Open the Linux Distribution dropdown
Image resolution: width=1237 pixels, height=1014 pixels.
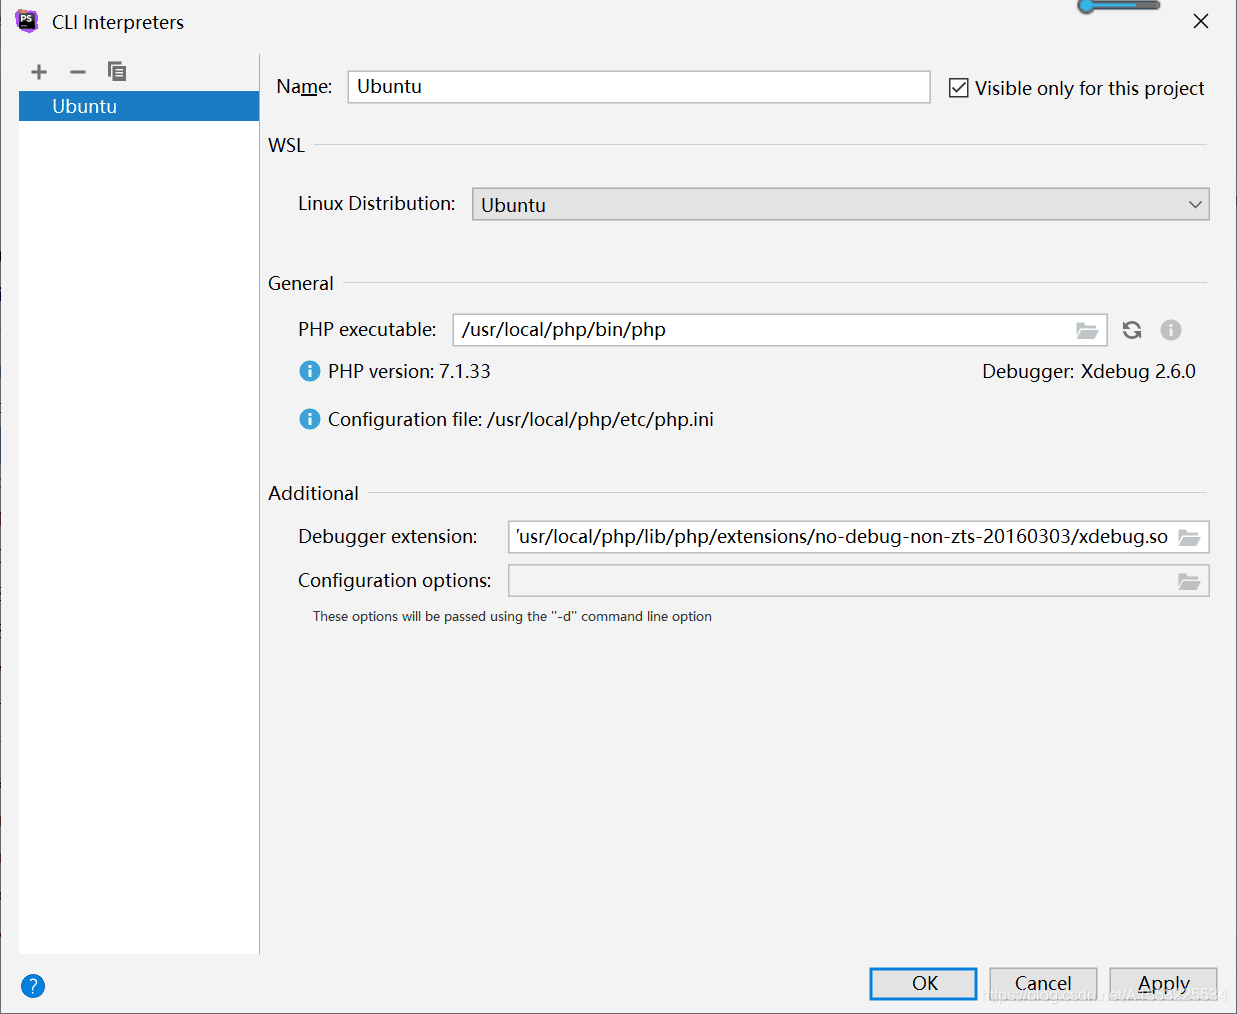point(1195,204)
